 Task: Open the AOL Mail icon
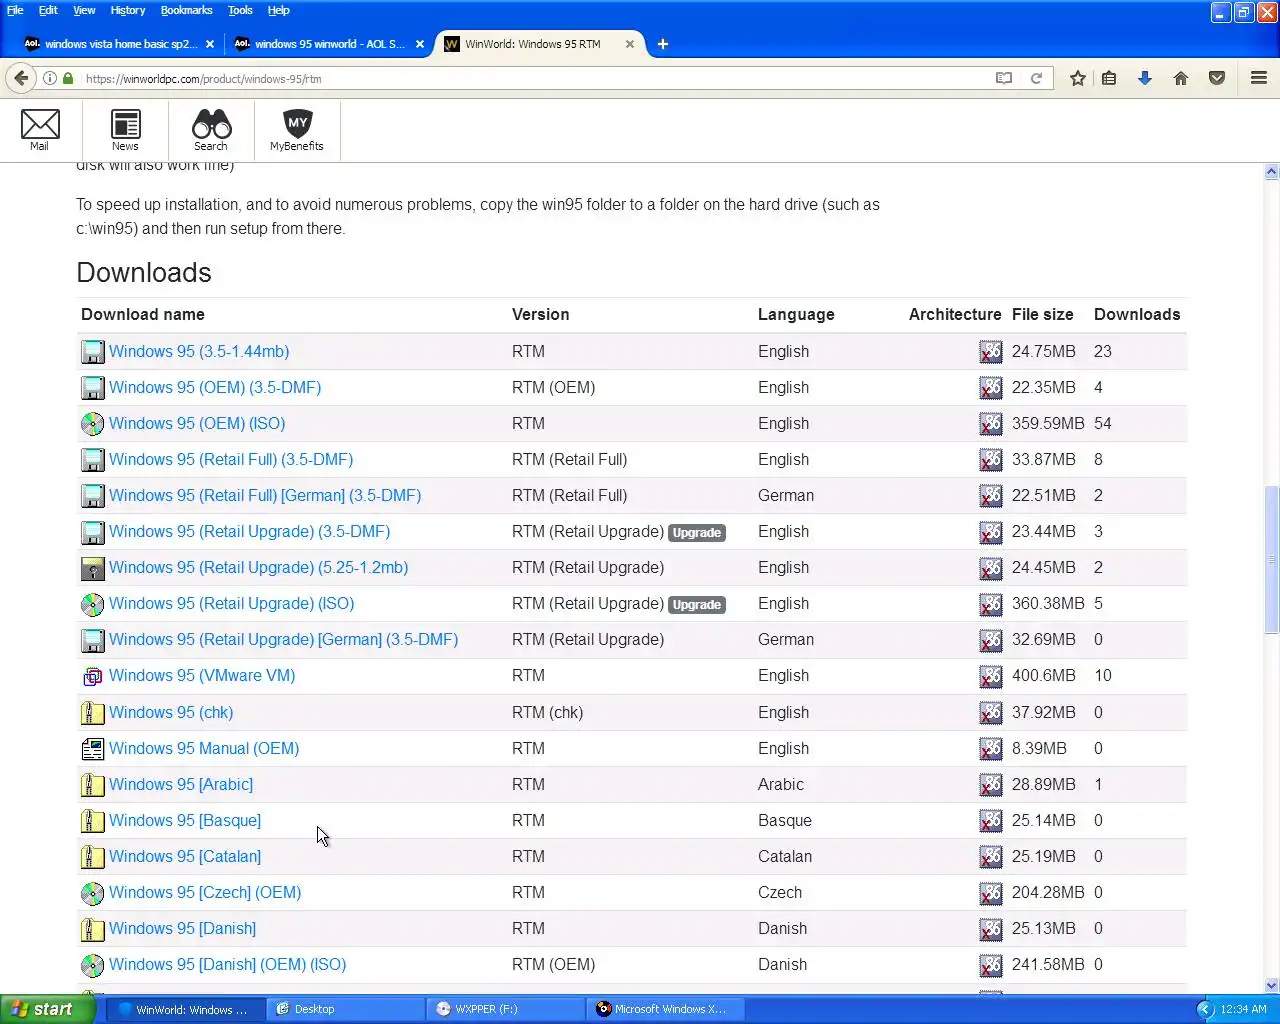[x=40, y=130]
